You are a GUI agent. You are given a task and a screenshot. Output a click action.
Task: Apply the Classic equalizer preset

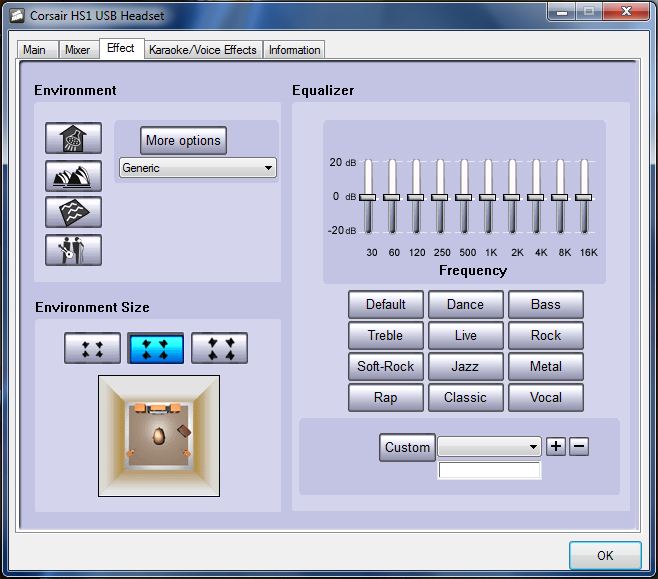[x=465, y=397]
